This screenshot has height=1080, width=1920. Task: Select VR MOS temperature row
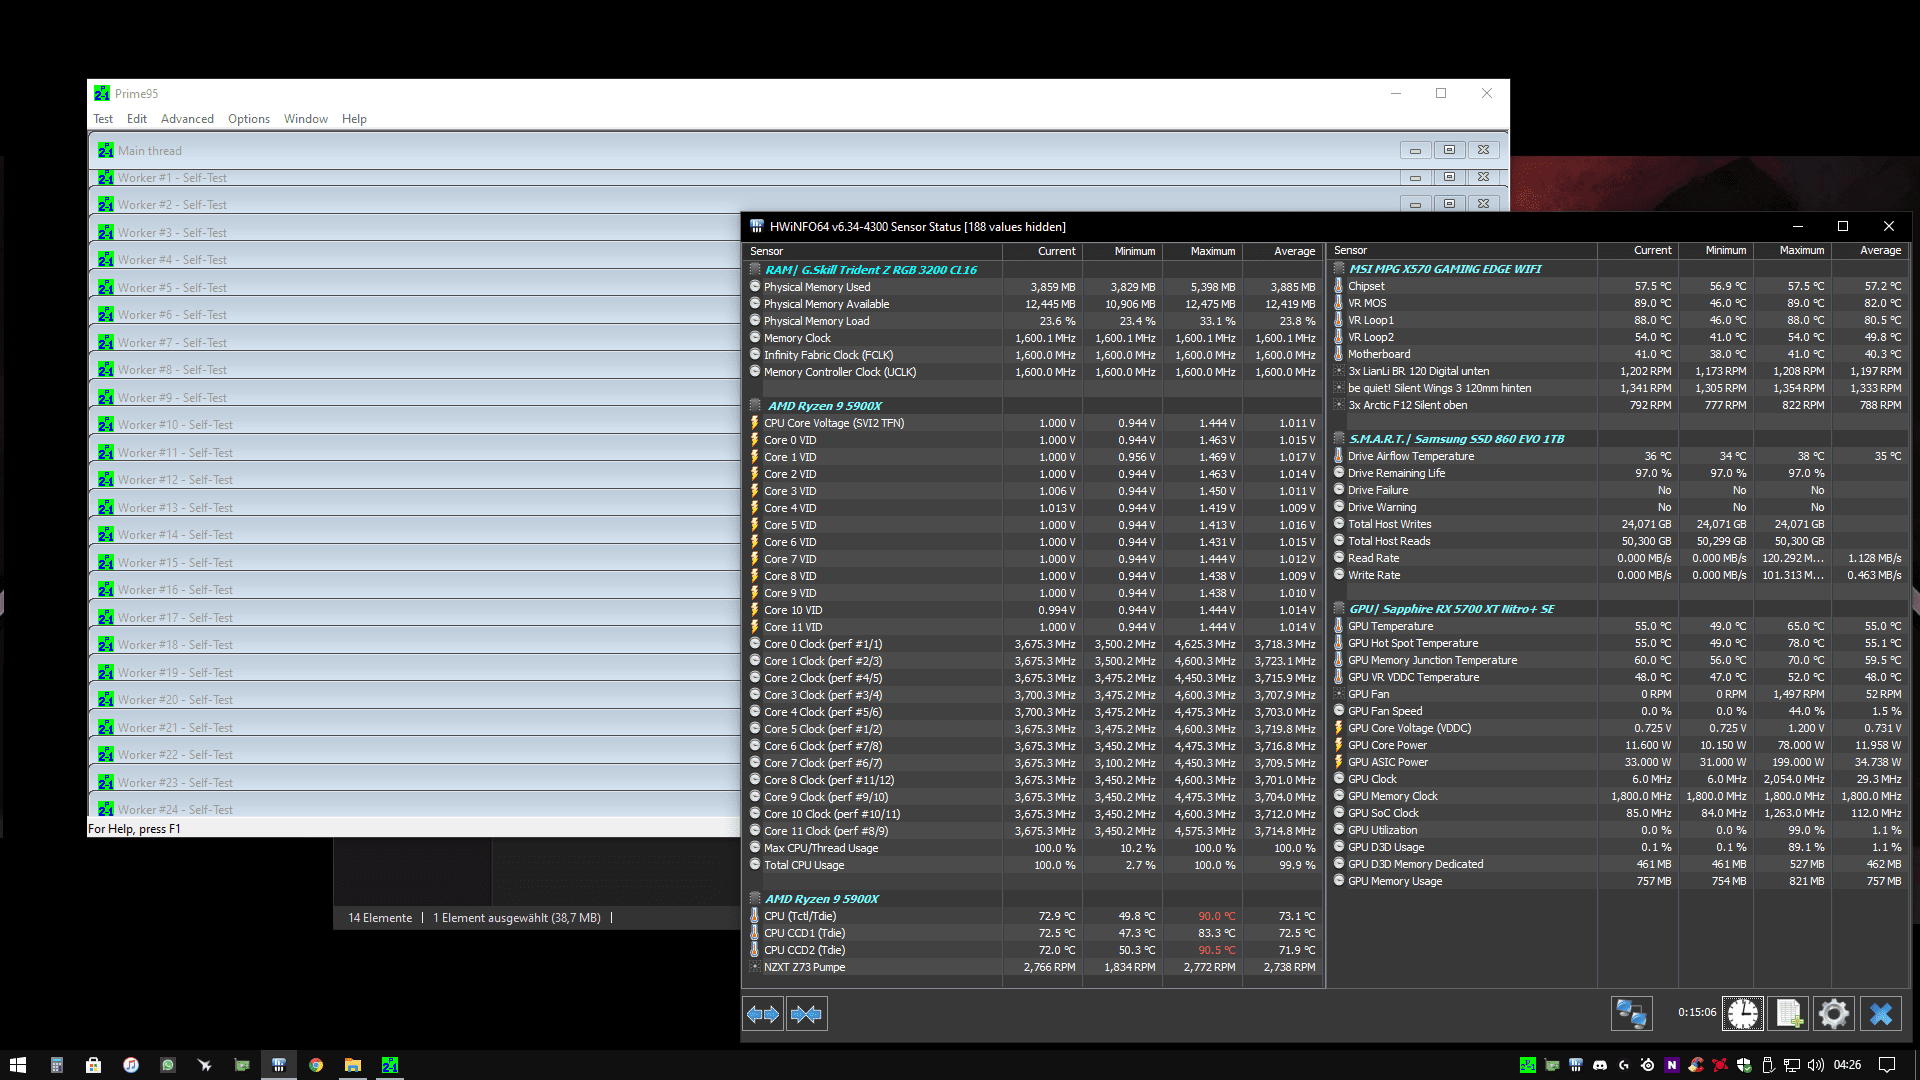pos(1619,303)
